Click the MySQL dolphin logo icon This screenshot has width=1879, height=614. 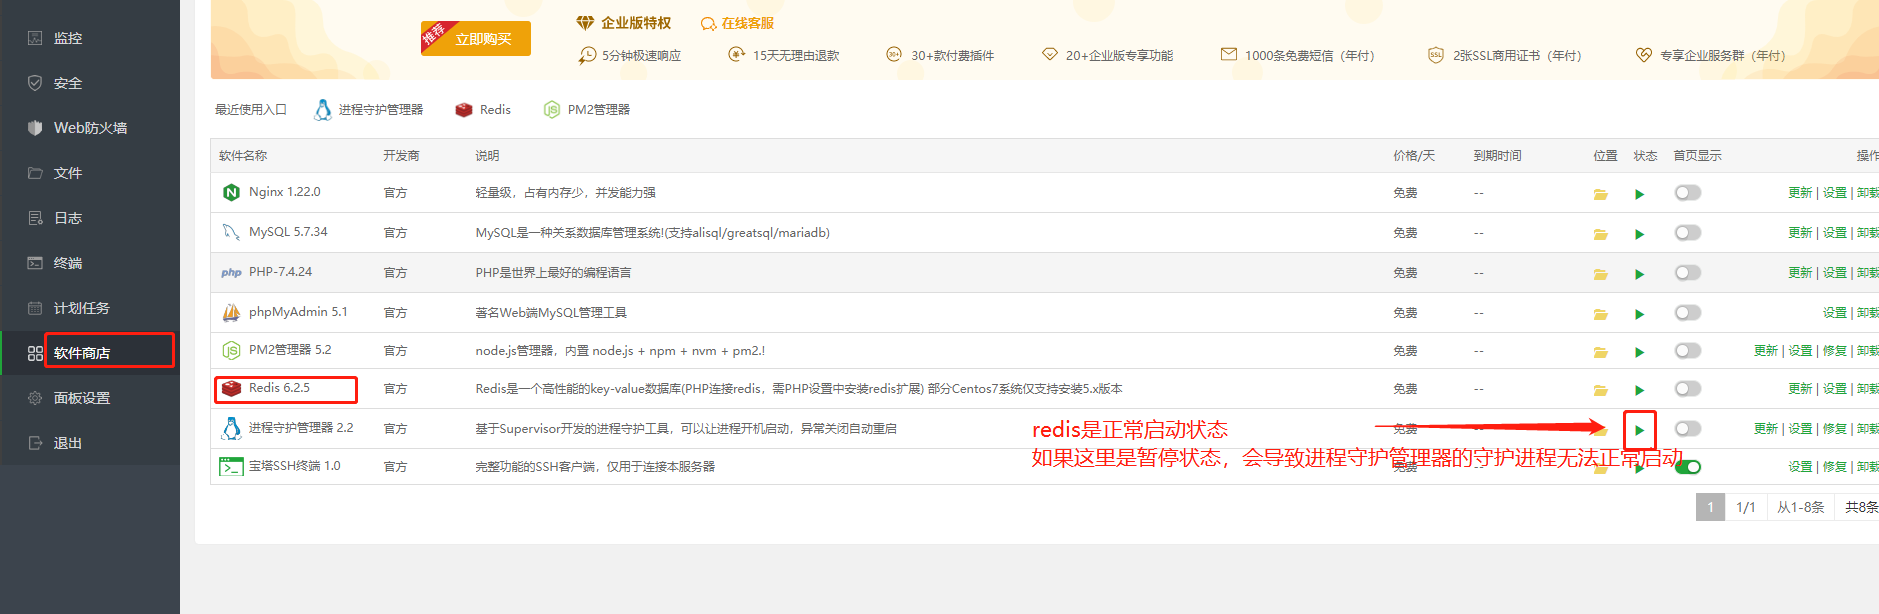(x=231, y=232)
